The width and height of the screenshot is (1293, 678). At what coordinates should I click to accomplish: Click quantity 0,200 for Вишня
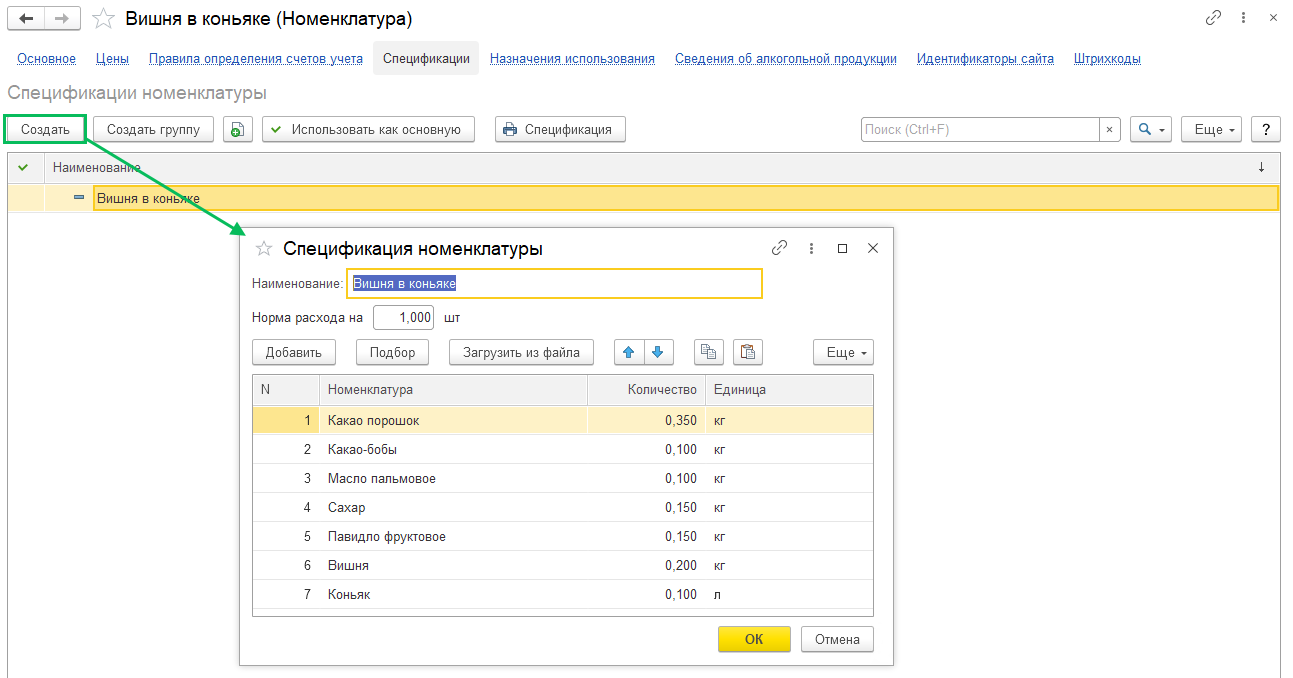coord(680,565)
